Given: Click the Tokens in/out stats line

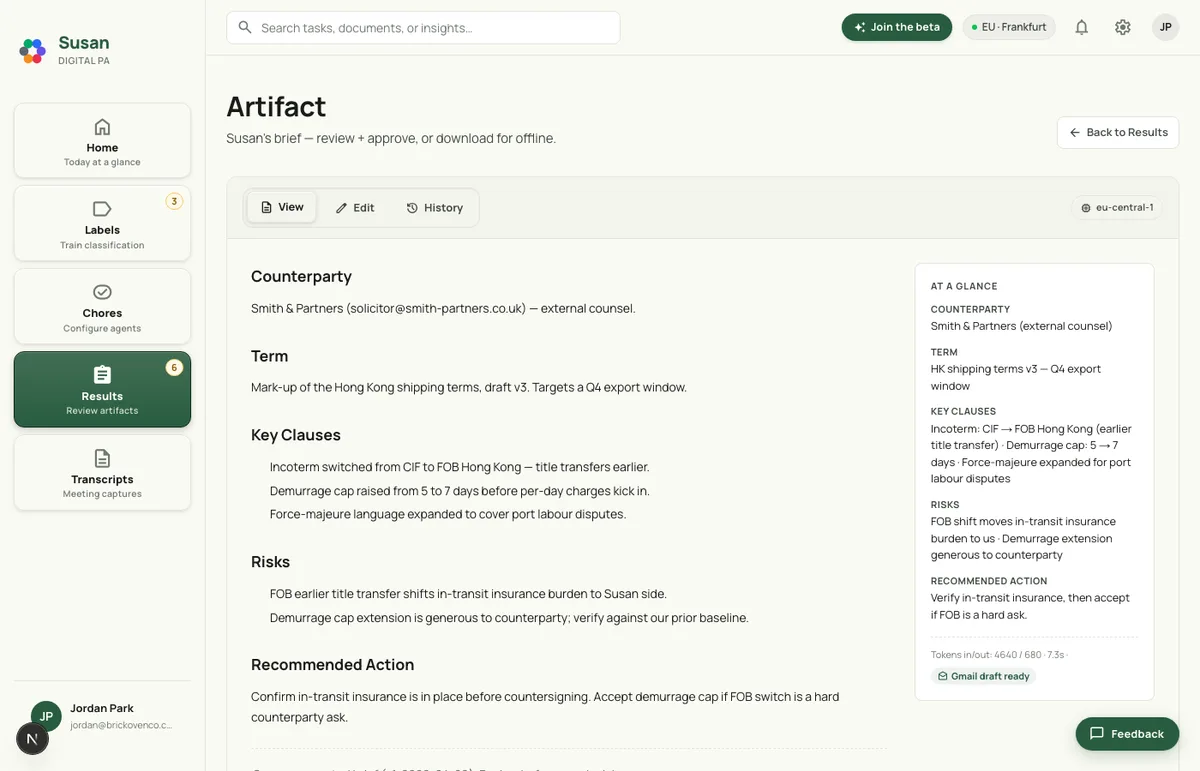Looking at the screenshot, I should pyautogui.click(x=999, y=655).
